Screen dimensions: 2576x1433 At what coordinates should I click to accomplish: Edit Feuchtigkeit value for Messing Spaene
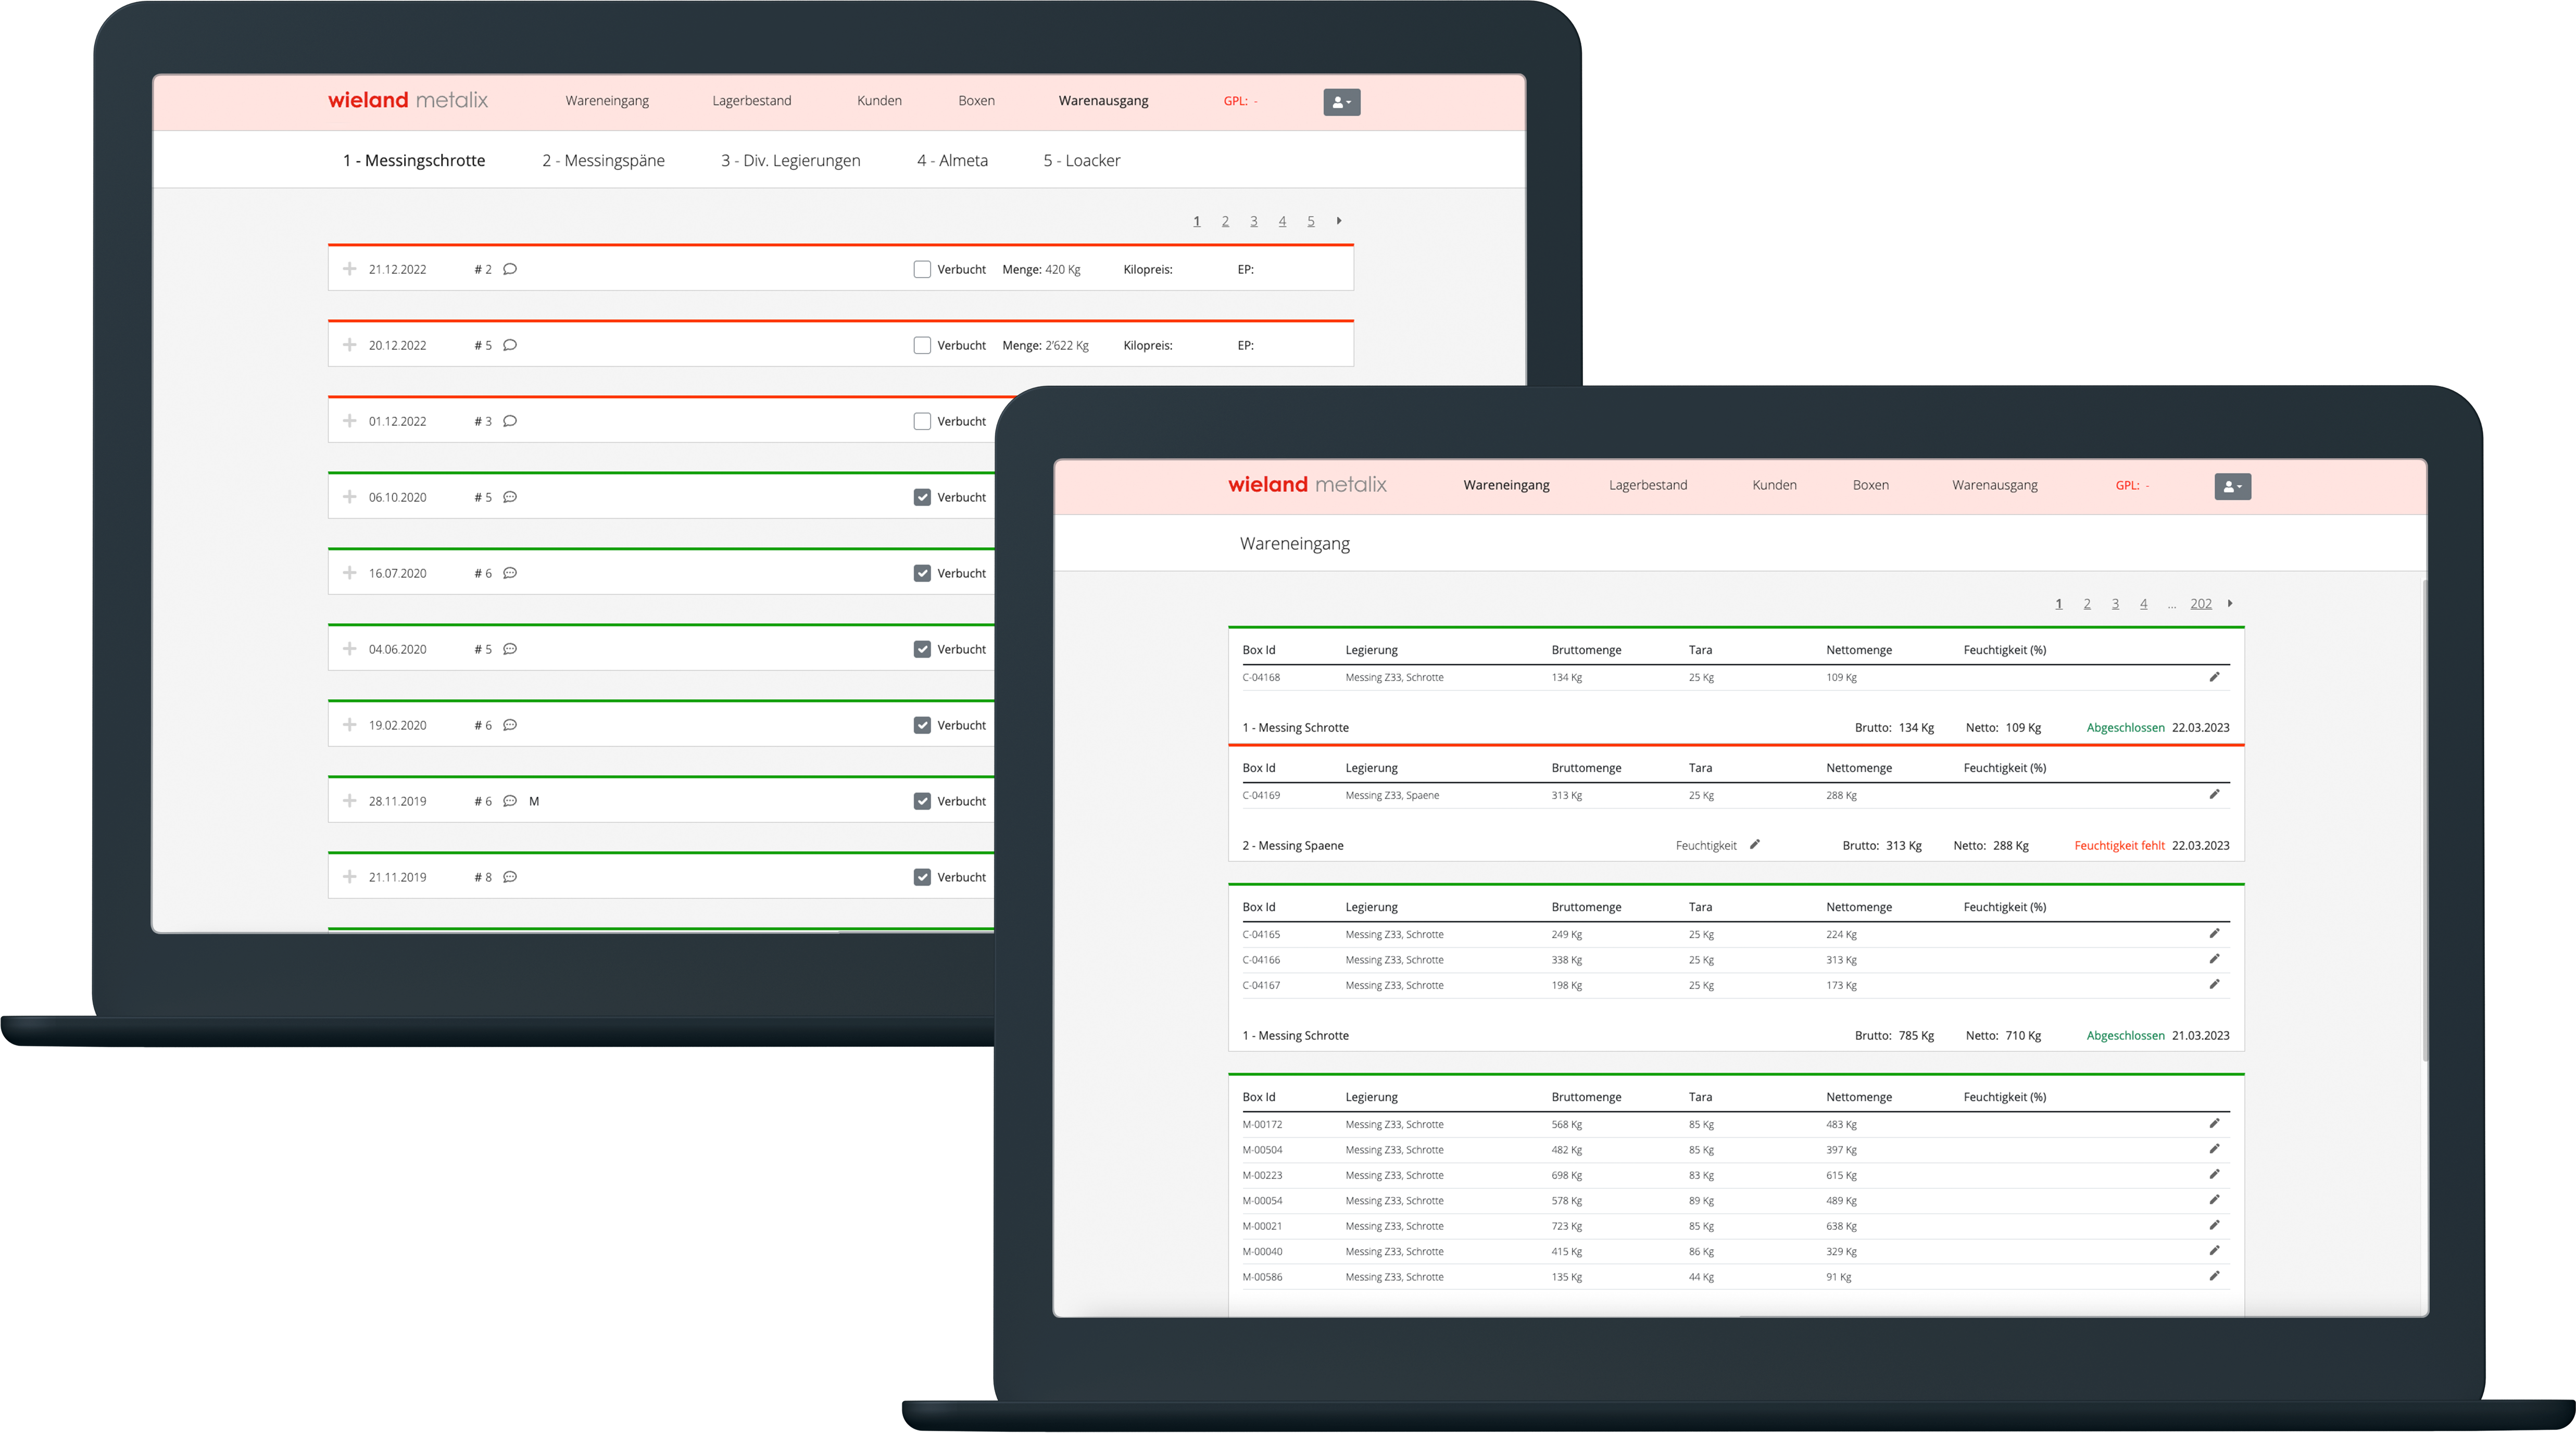1755,845
